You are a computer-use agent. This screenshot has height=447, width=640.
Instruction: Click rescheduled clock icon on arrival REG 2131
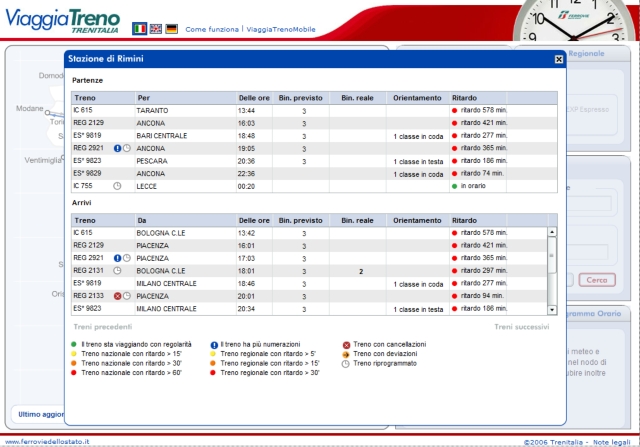pyautogui.click(x=117, y=270)
